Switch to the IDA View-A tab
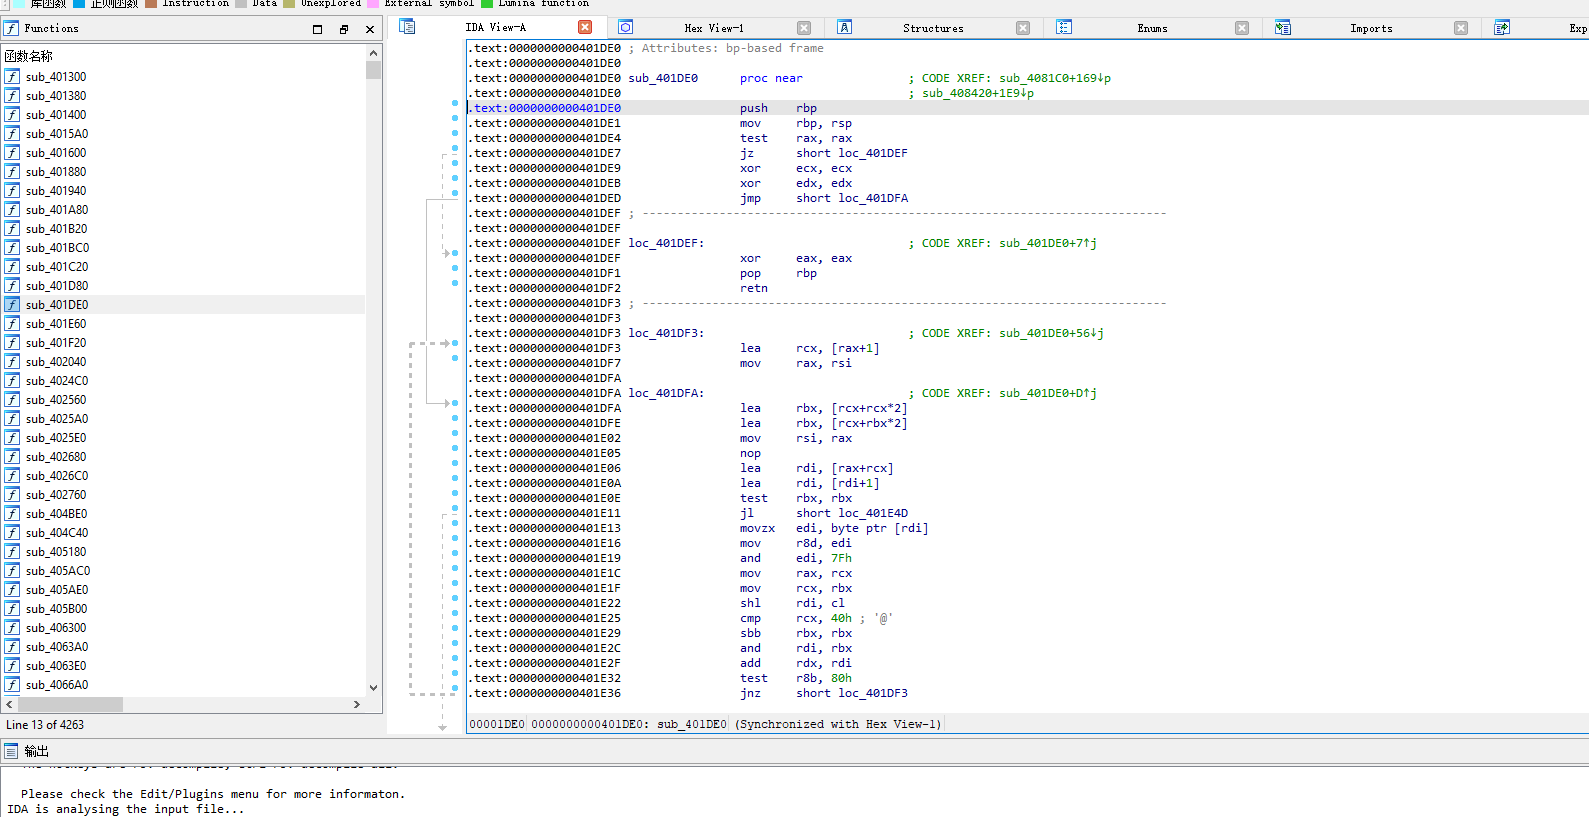This screenshot has width=1589, height=817. tap(495, 27)
